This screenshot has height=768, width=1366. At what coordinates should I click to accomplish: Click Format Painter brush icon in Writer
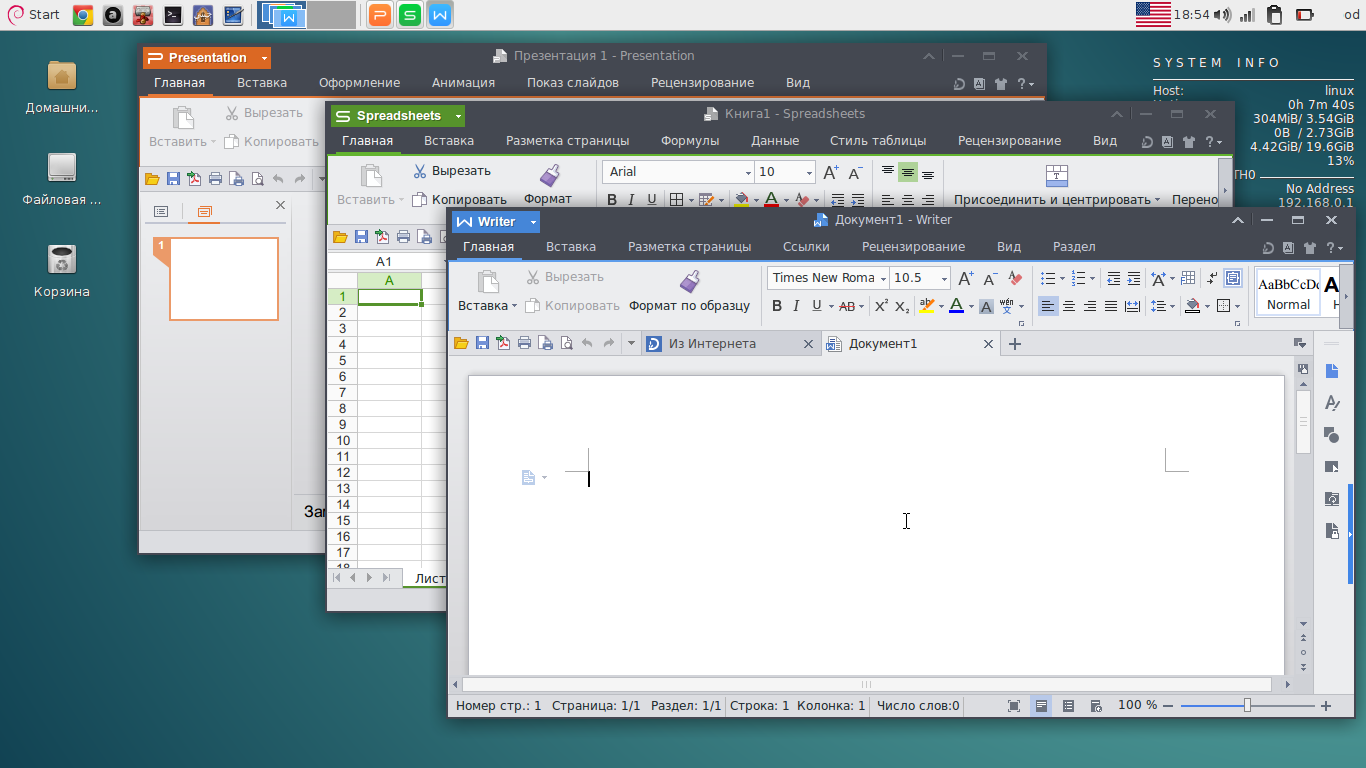click(689, 281)
